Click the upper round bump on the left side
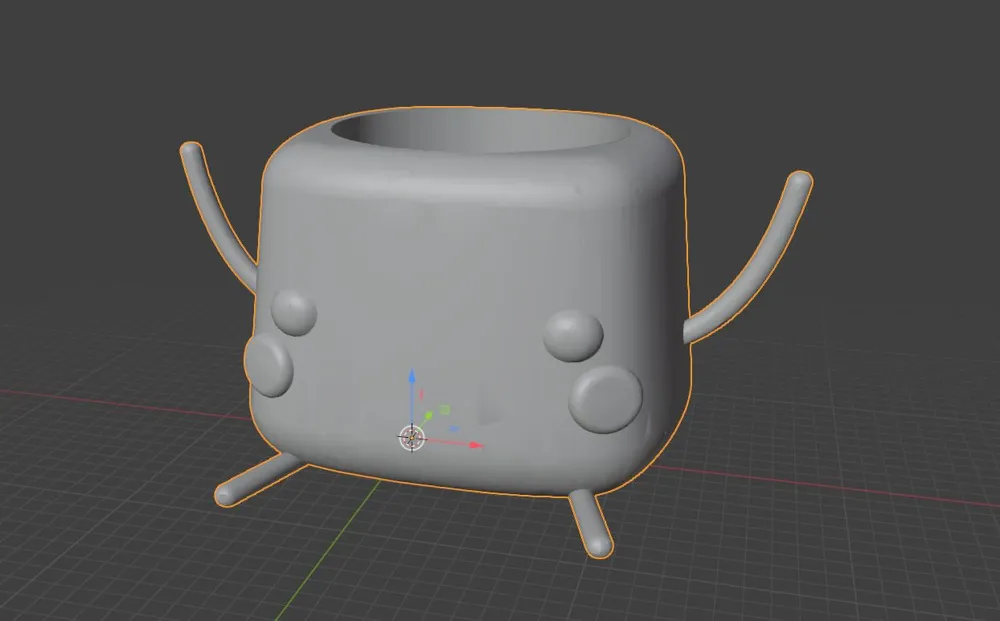Viewport: 1000px width, 621px height. (294, 312)
